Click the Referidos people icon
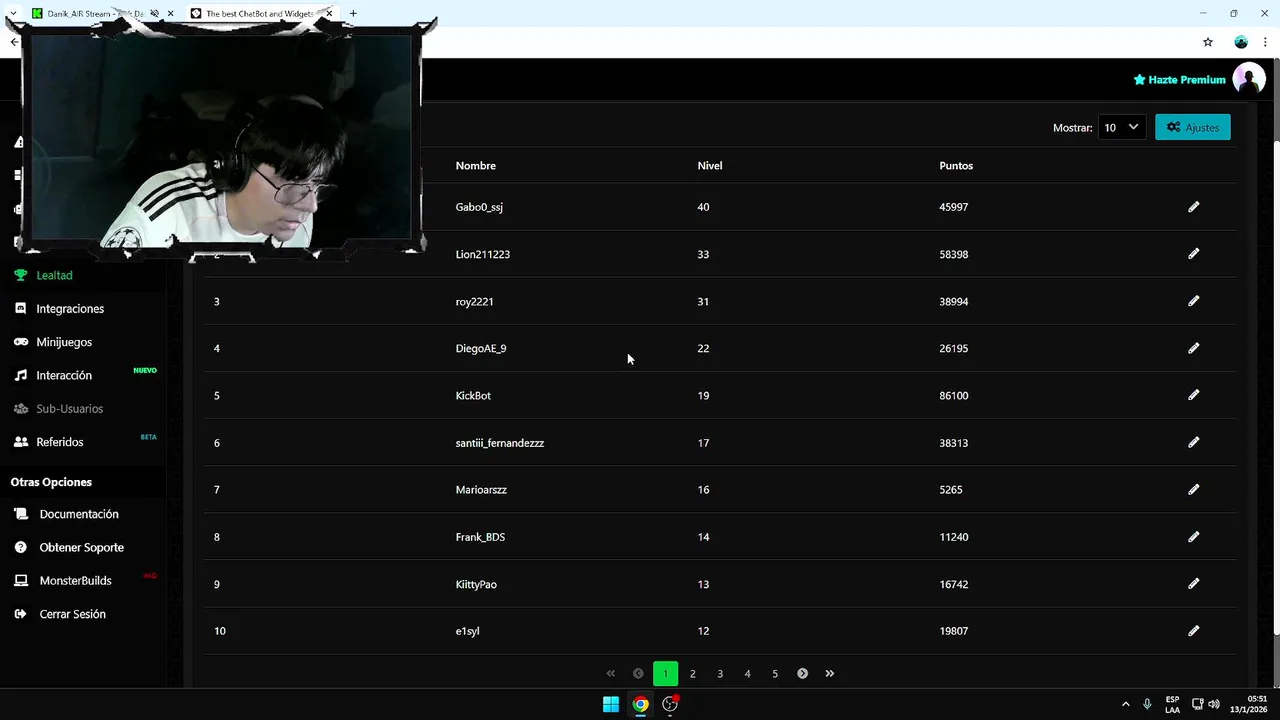The width and height of the screenshot is (1280, 720). (x=20, y=442)
